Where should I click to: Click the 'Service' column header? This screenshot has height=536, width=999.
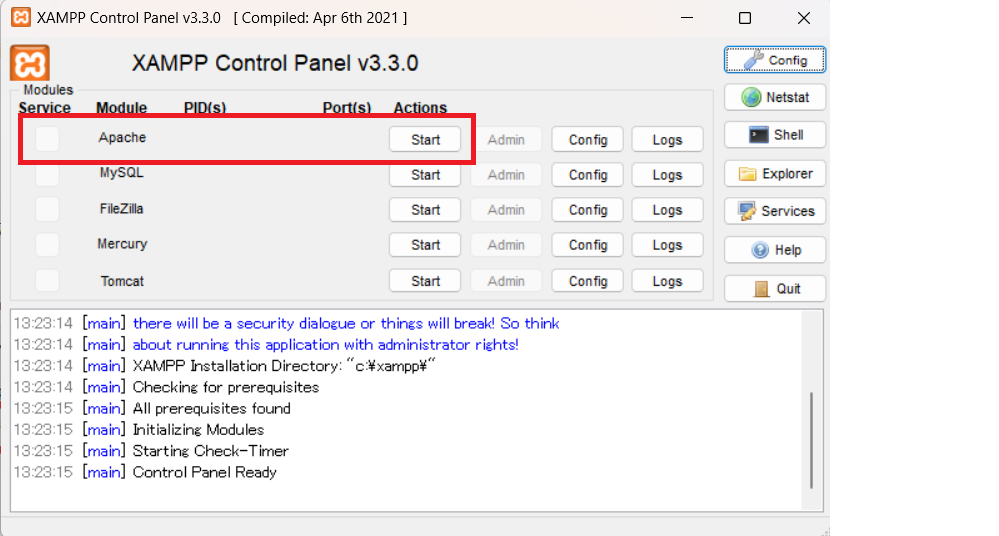(45, 108)
